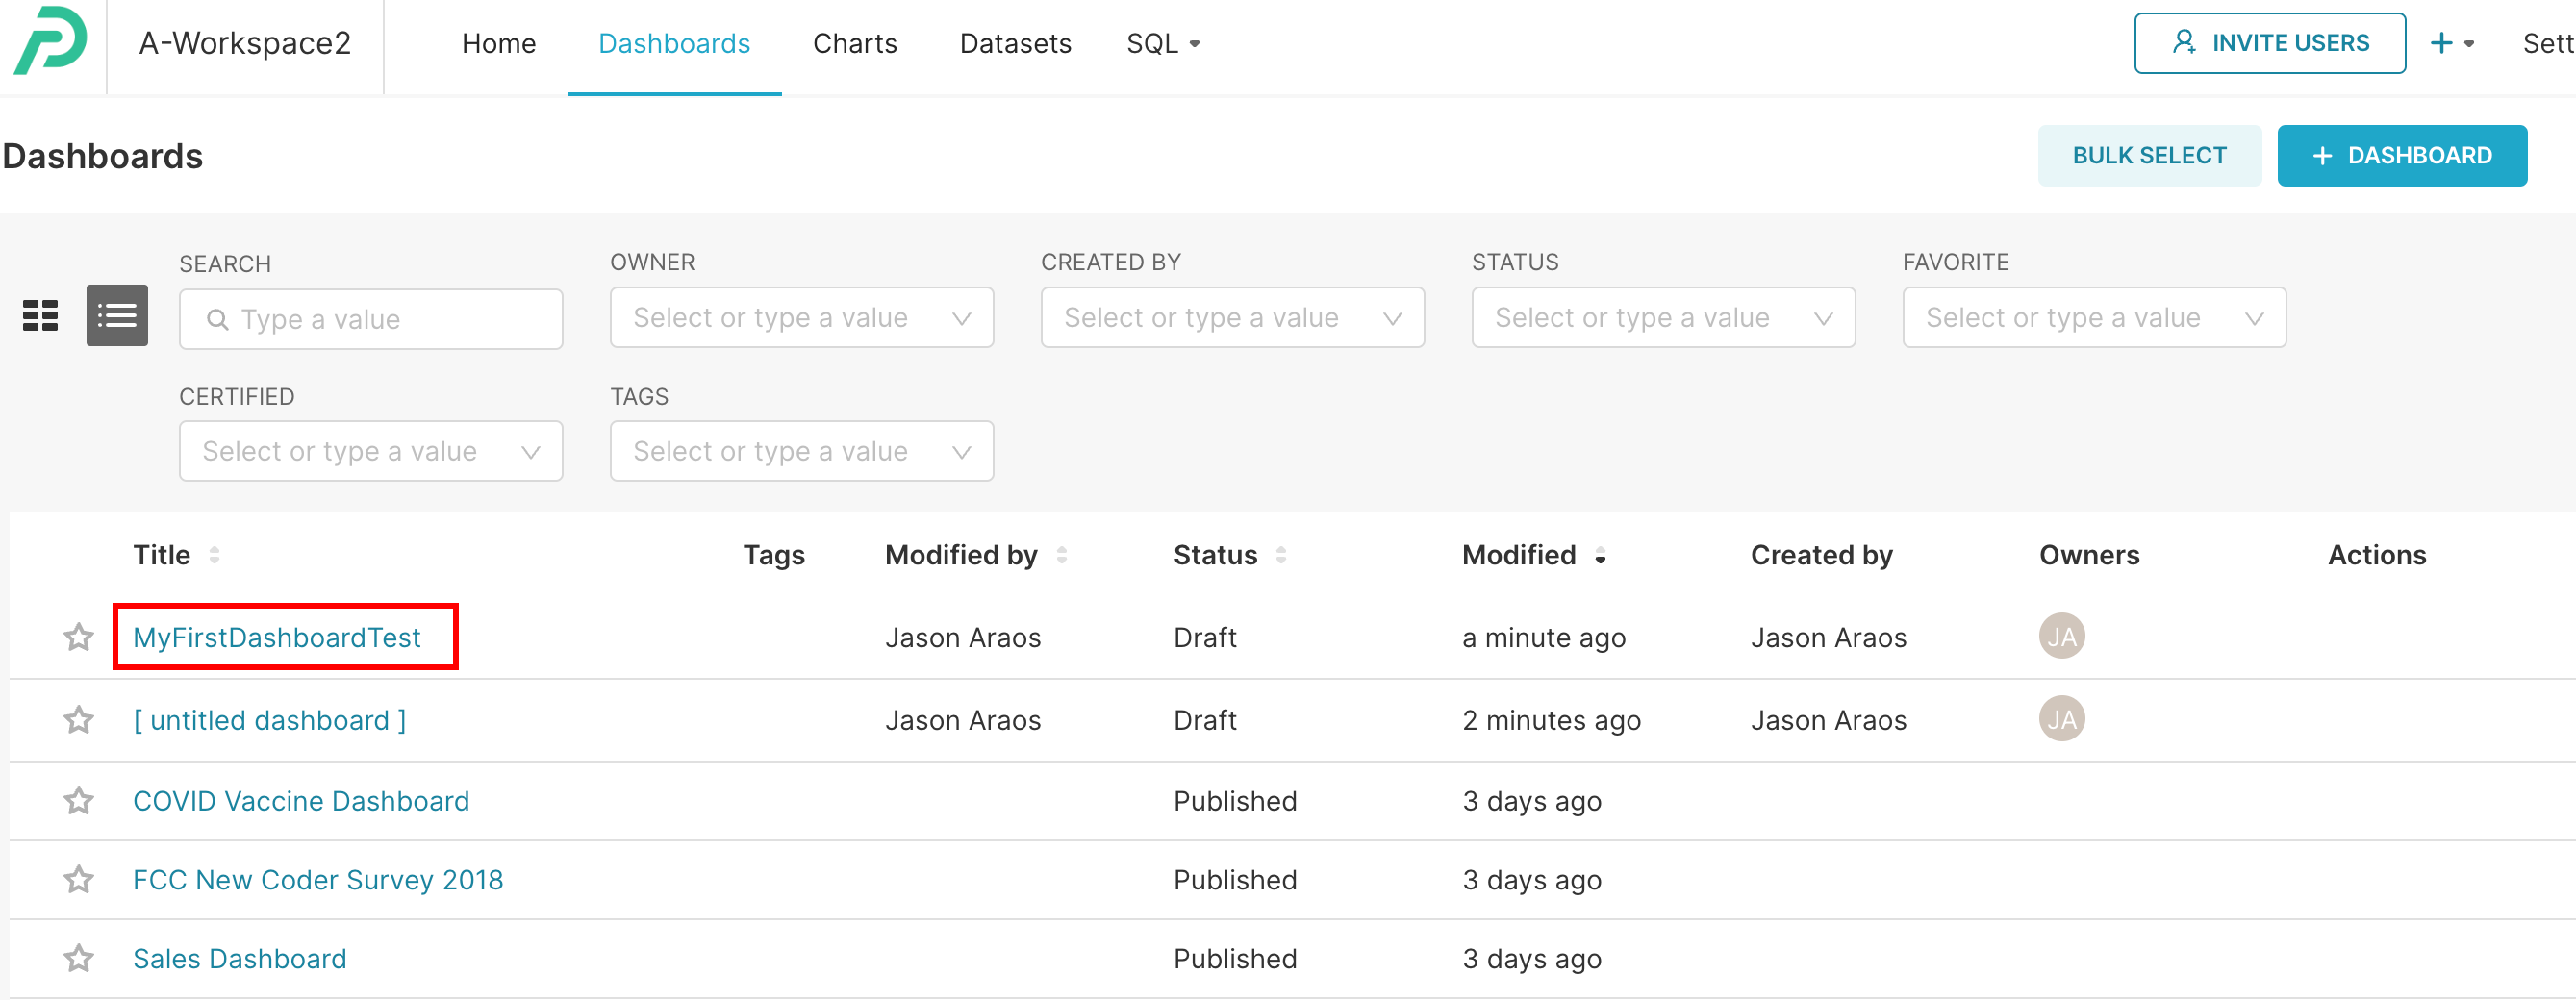The image size is (2576, 1000).
Task: Click the search magnifier in the search box
Action: coord(219,319)
